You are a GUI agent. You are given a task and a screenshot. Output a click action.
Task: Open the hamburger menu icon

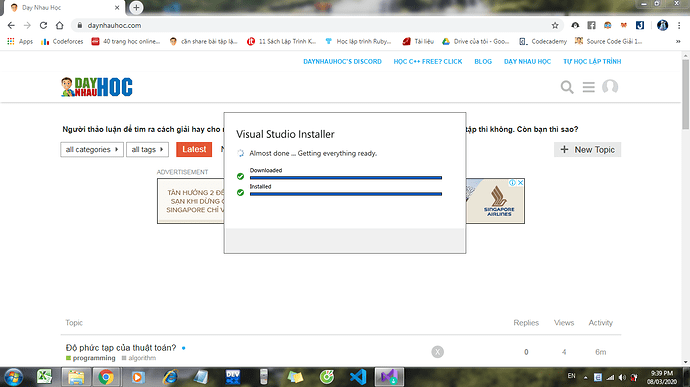tap(588, 87)
